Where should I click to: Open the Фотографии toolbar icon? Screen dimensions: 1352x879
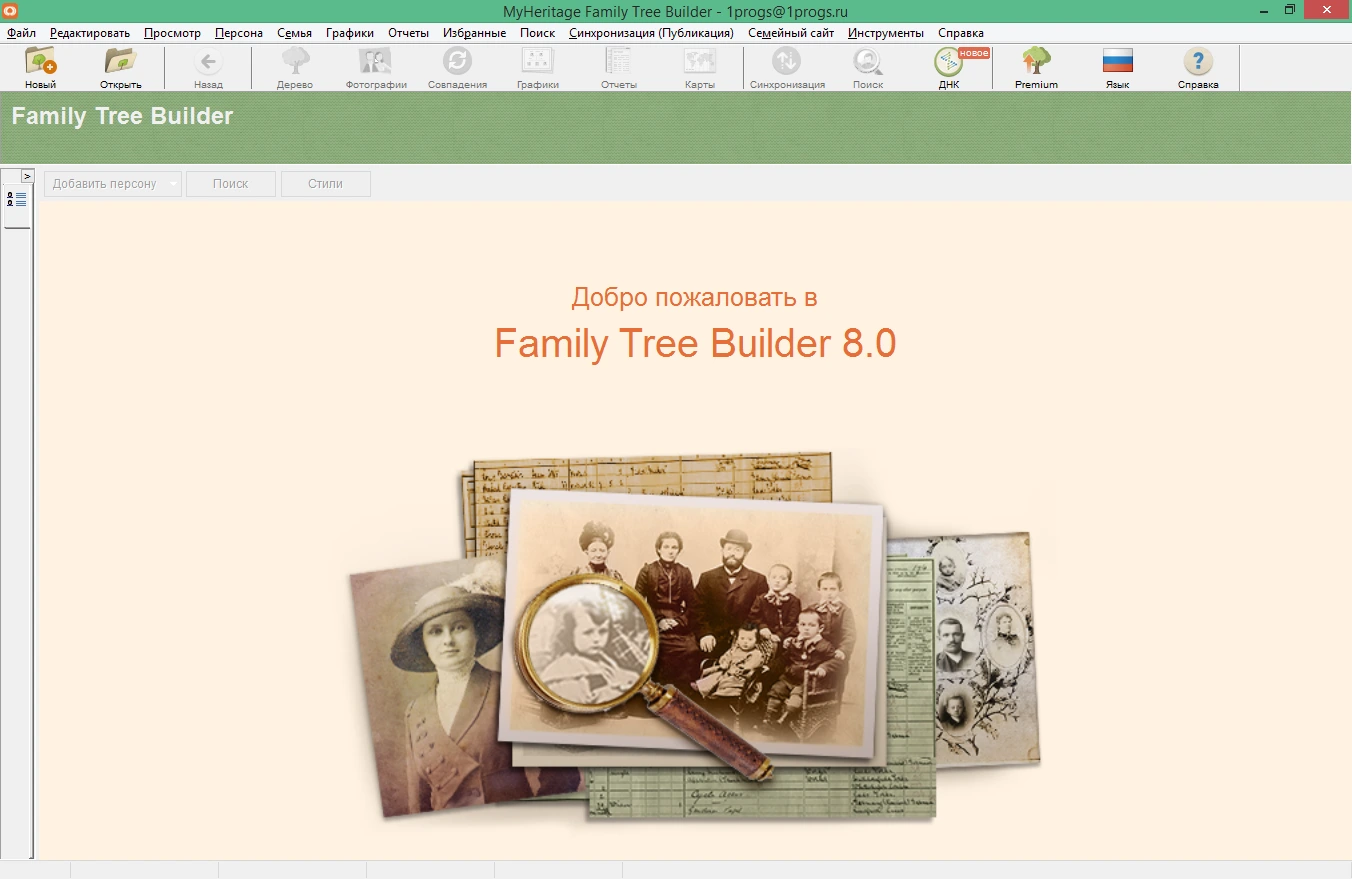[376, 67]
